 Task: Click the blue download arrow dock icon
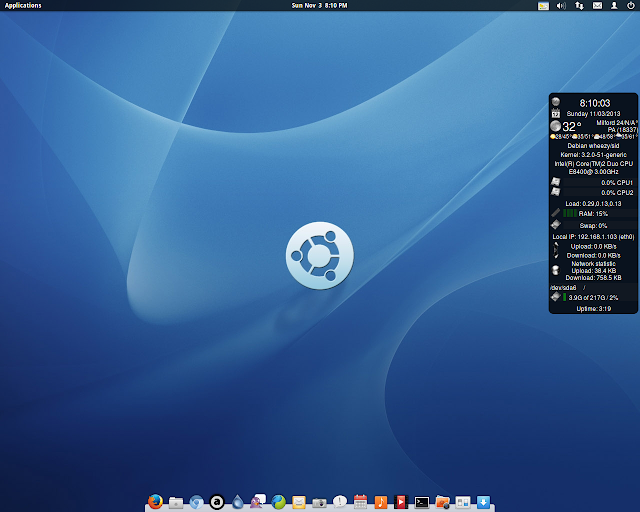click(484, 501)
